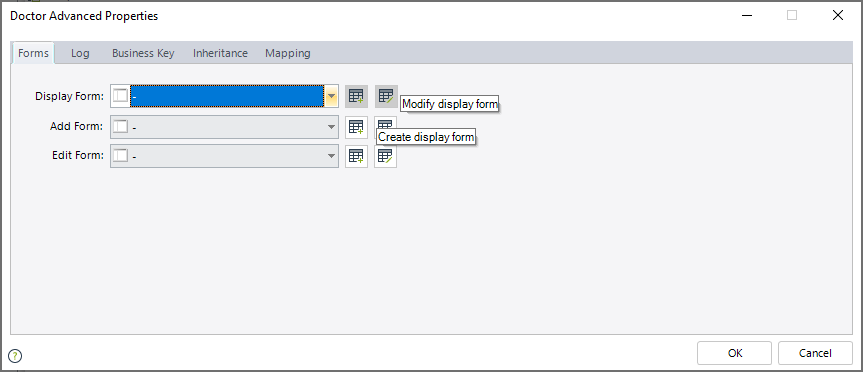863x372 pixels.
Task: Open the Mapping tab
Action: point(288,53)
